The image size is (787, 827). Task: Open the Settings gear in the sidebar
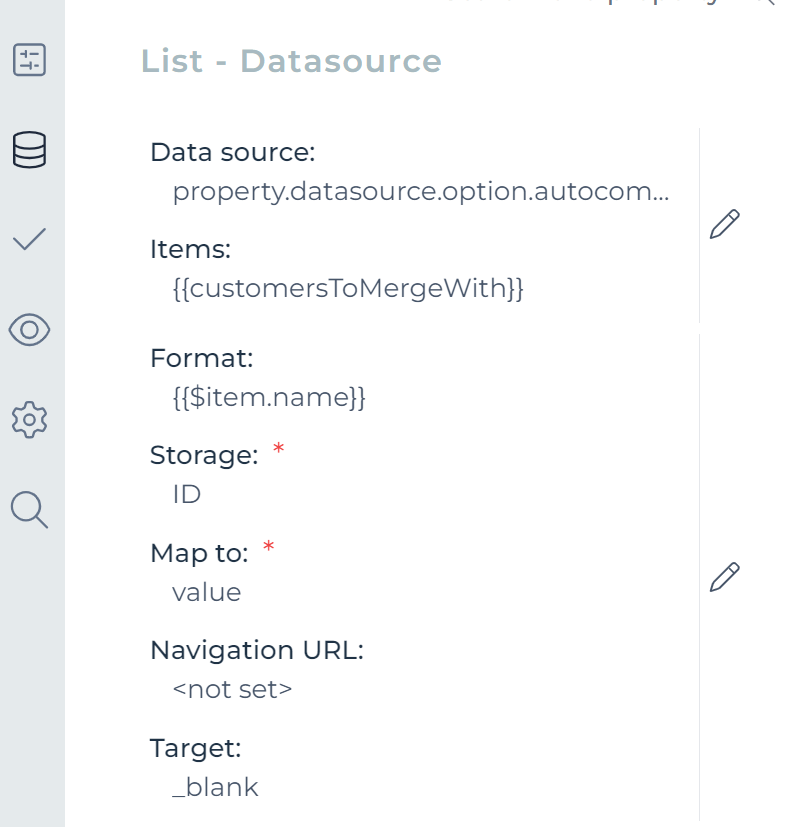tap(30, 420)
